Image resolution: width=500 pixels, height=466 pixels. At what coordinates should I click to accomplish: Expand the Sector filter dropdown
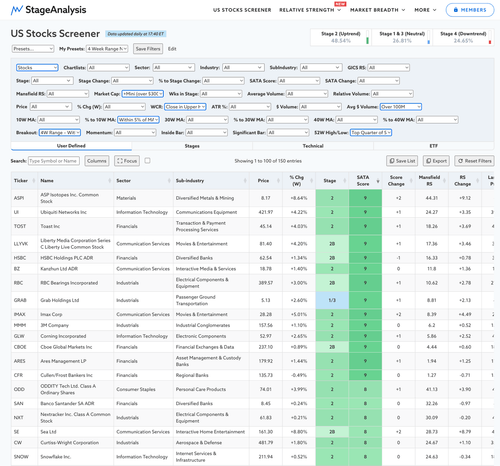(x=174, y=68)
